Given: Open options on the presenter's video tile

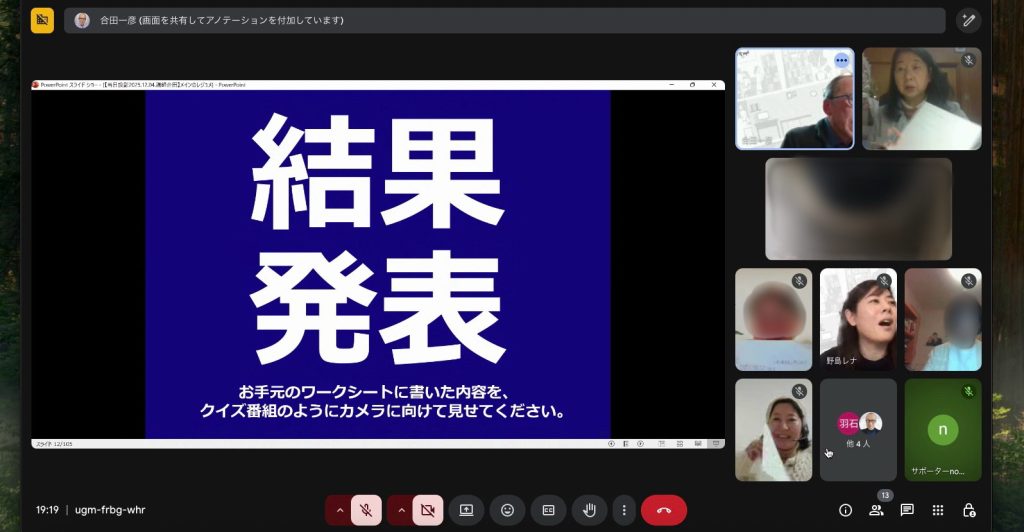Looking at the screenshot, I should coord(841,60).
